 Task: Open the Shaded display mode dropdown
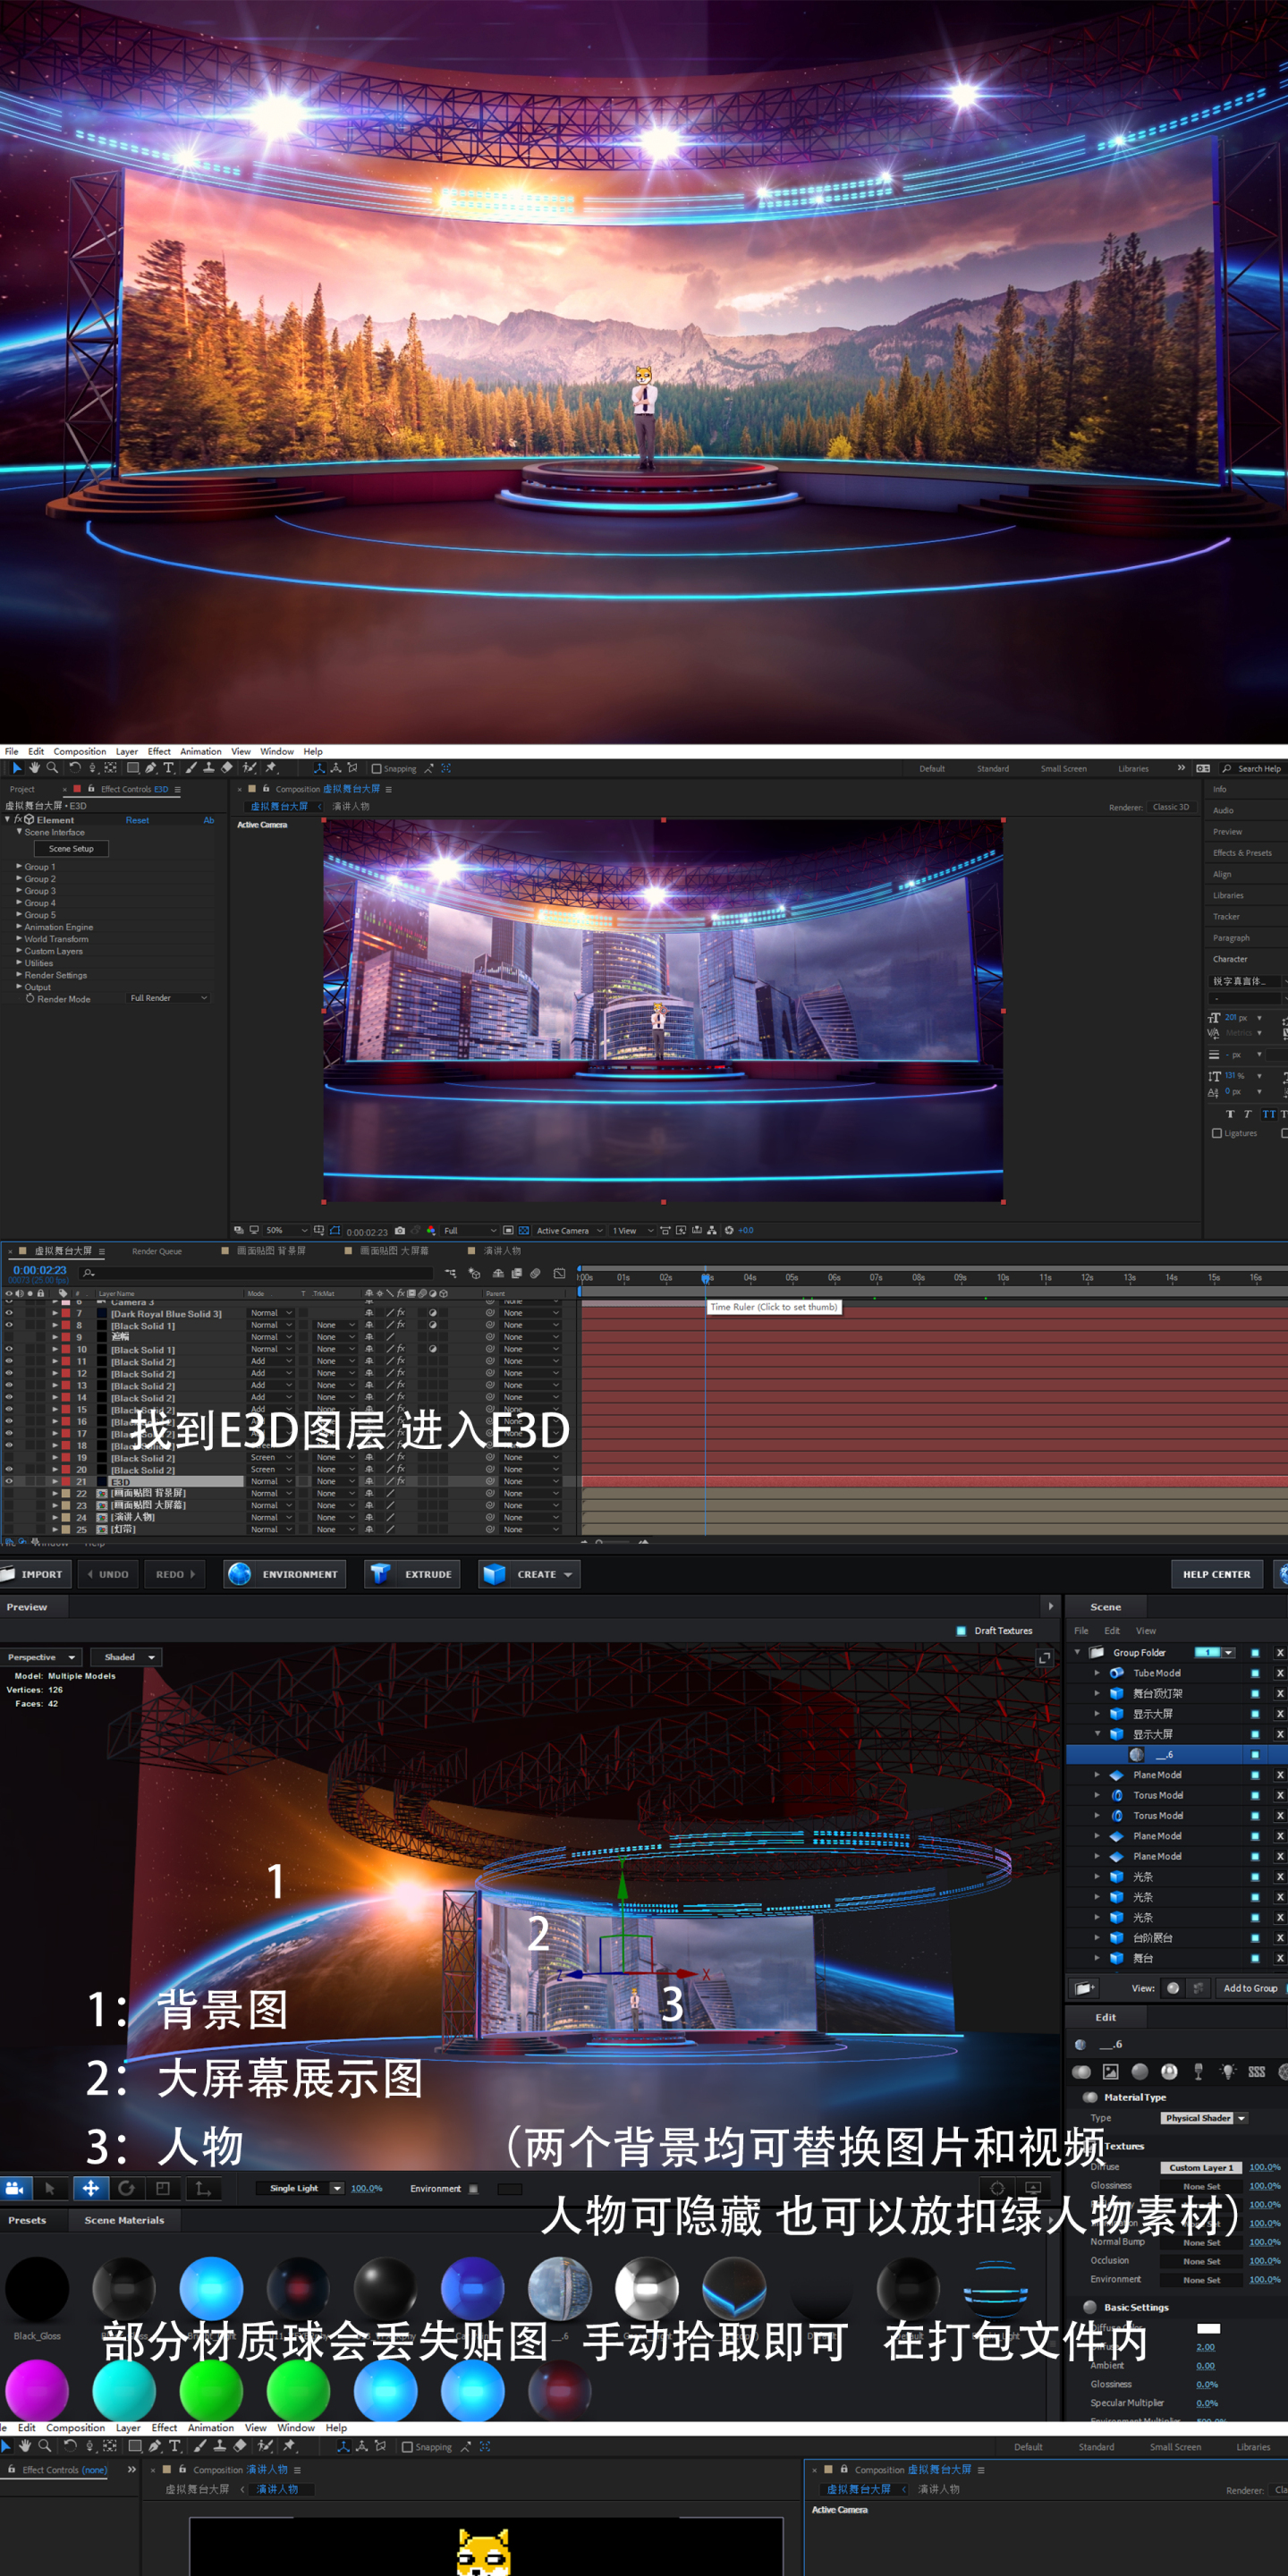coord(126,1657)
